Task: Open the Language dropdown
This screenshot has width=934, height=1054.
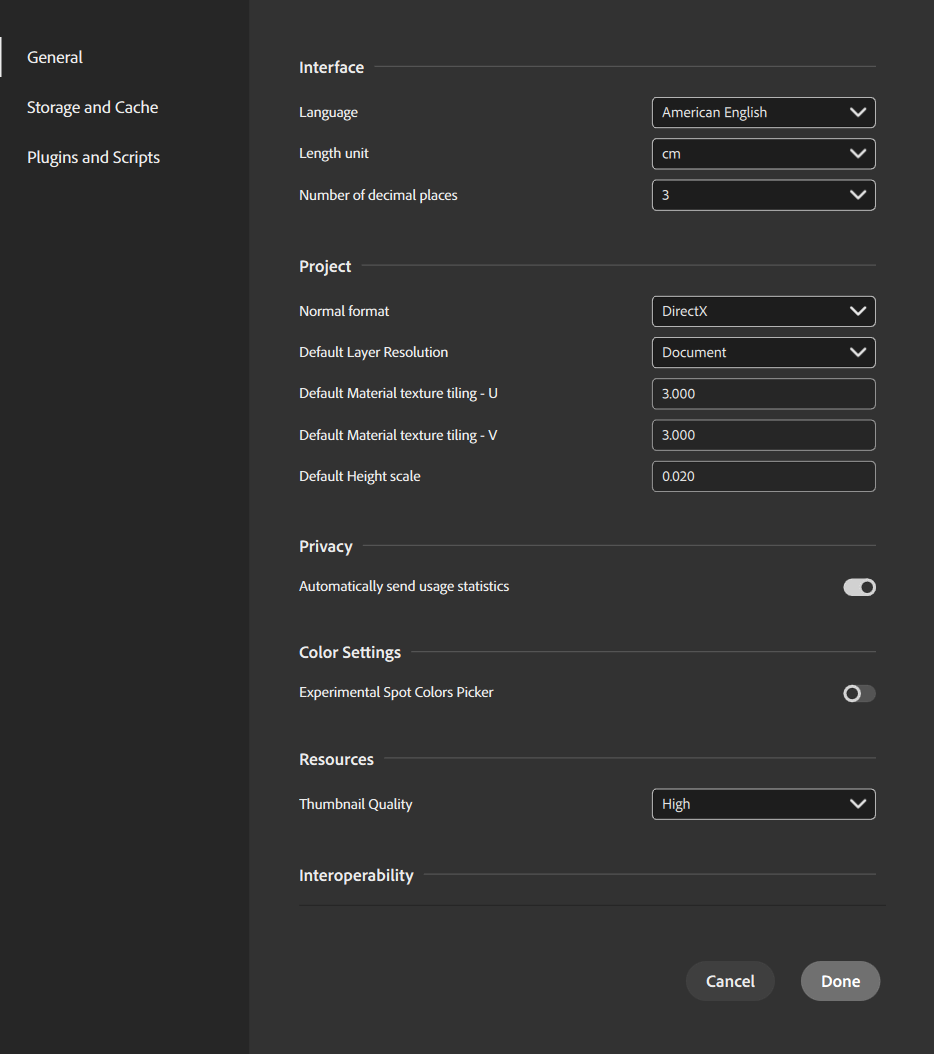Action: click(x=763, y=113)
